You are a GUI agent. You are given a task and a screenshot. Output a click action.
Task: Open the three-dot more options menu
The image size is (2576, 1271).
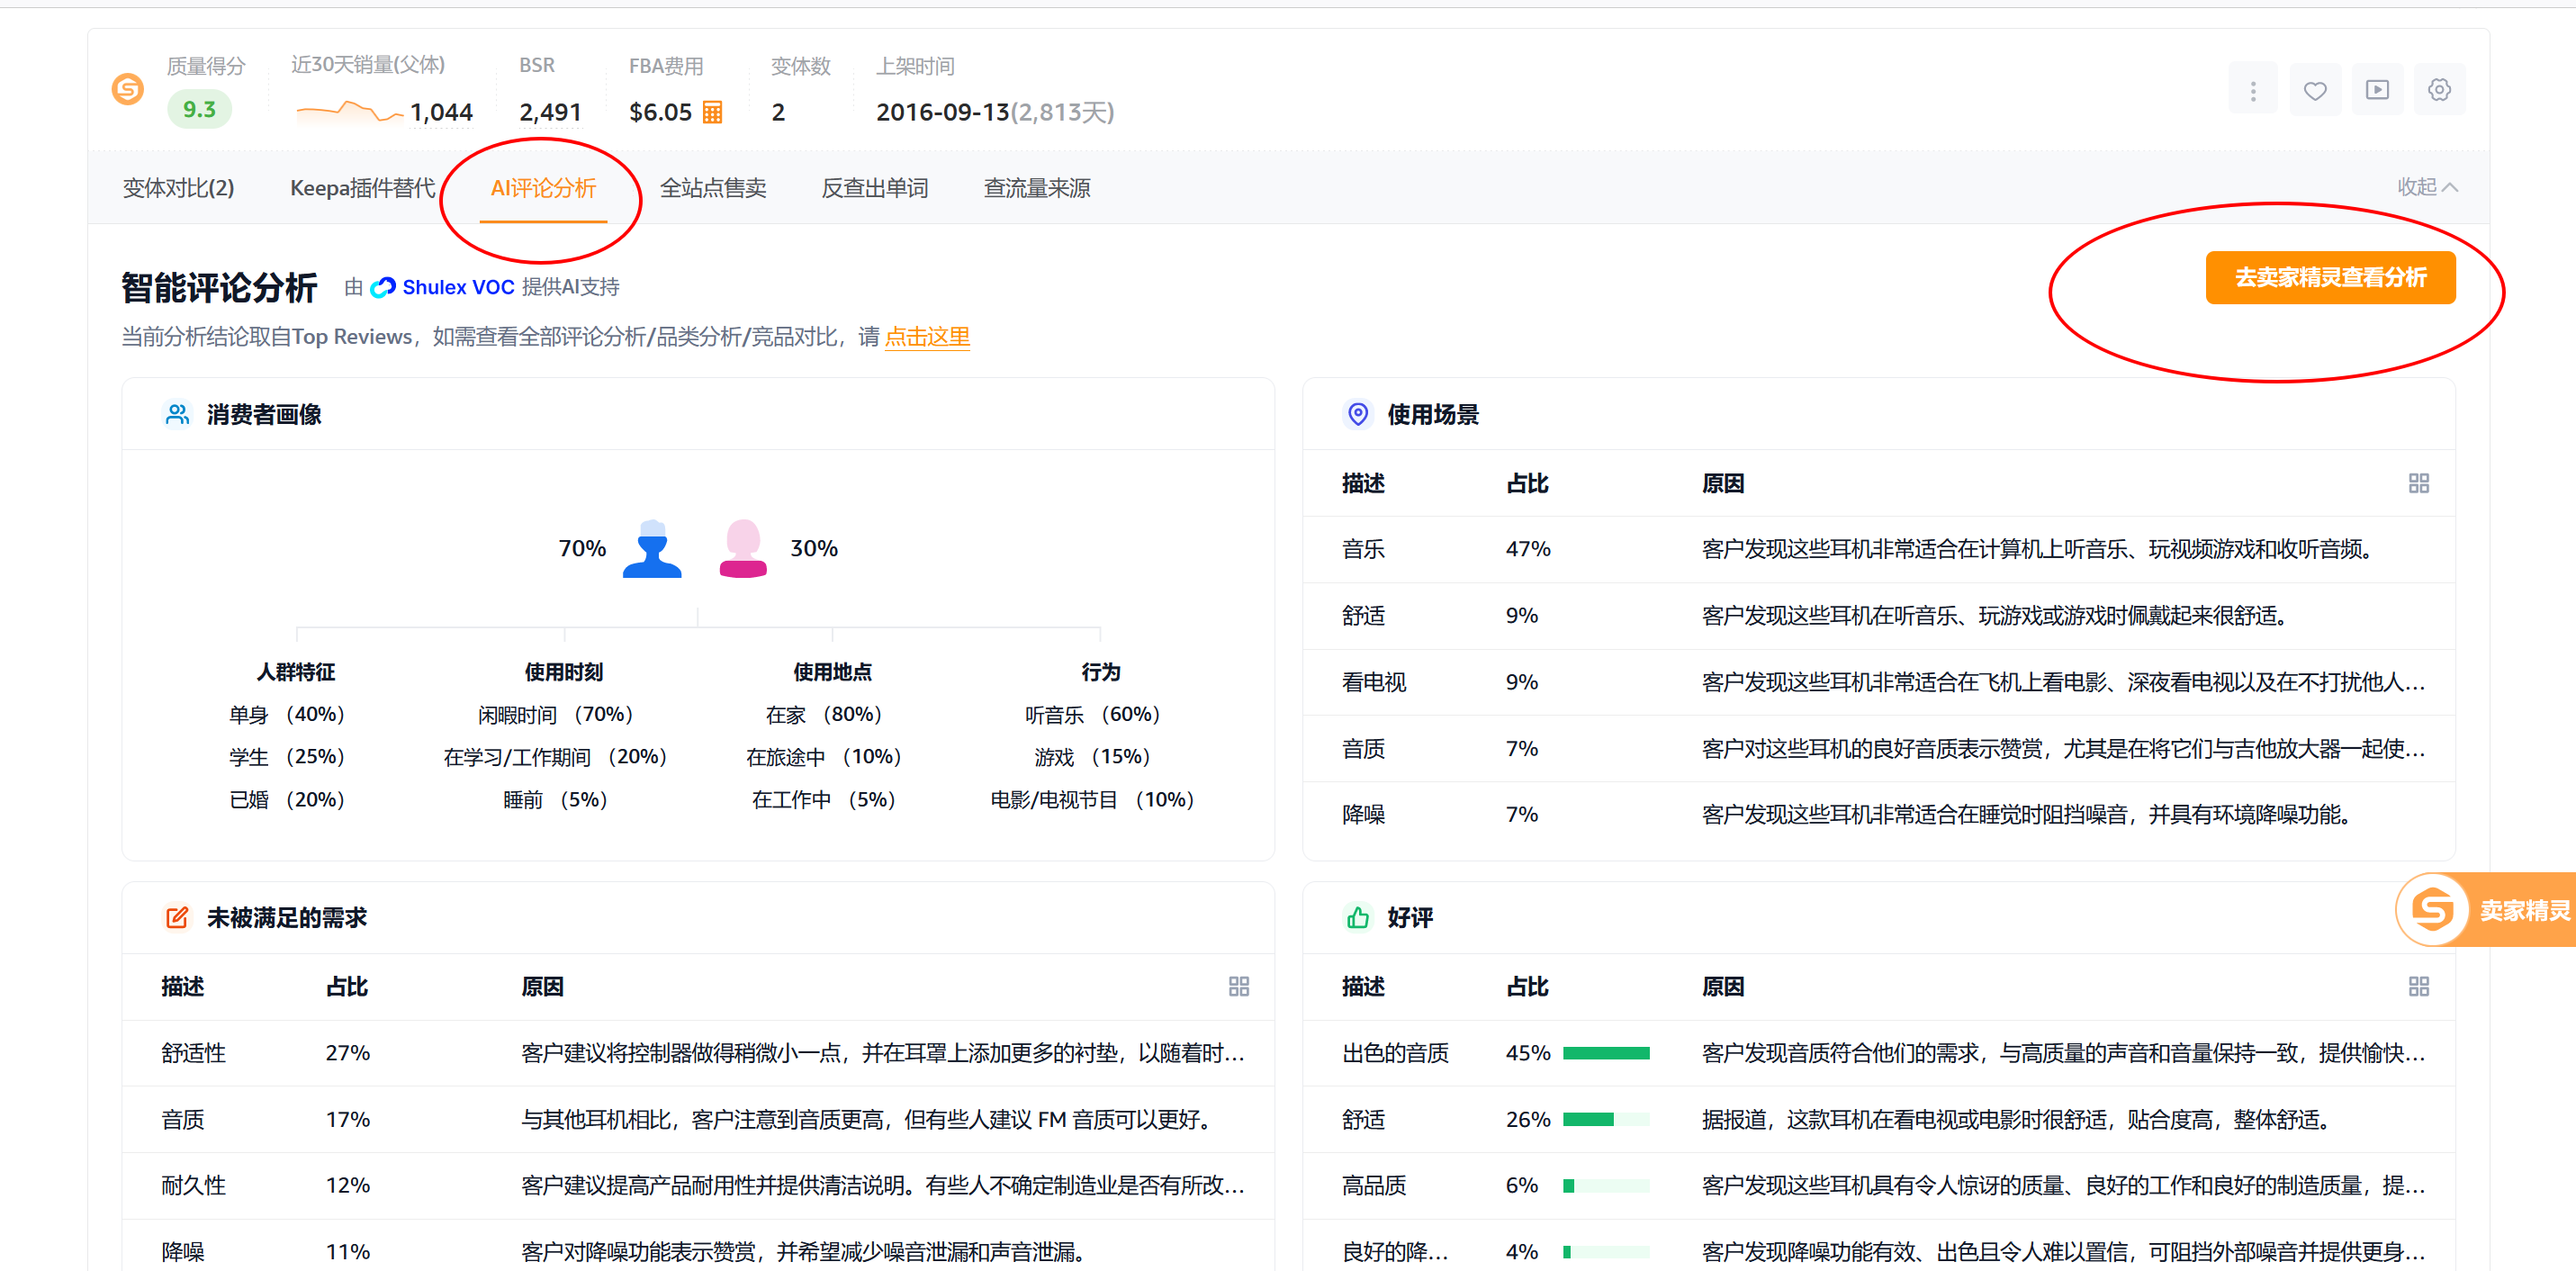(2252, 91)
